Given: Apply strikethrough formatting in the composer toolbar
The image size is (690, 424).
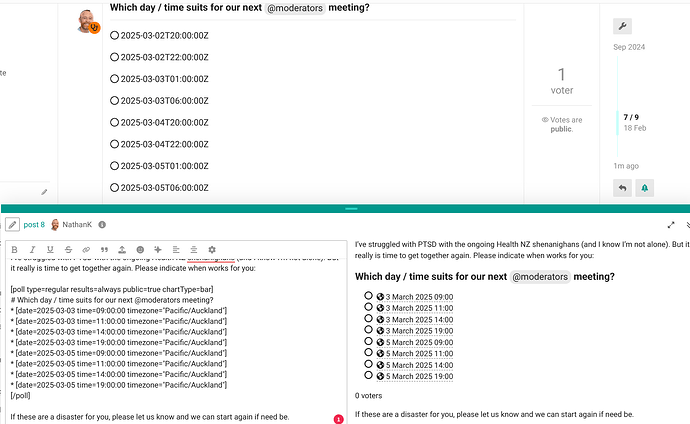Looking at the screenshot, I should pos(68,249).
